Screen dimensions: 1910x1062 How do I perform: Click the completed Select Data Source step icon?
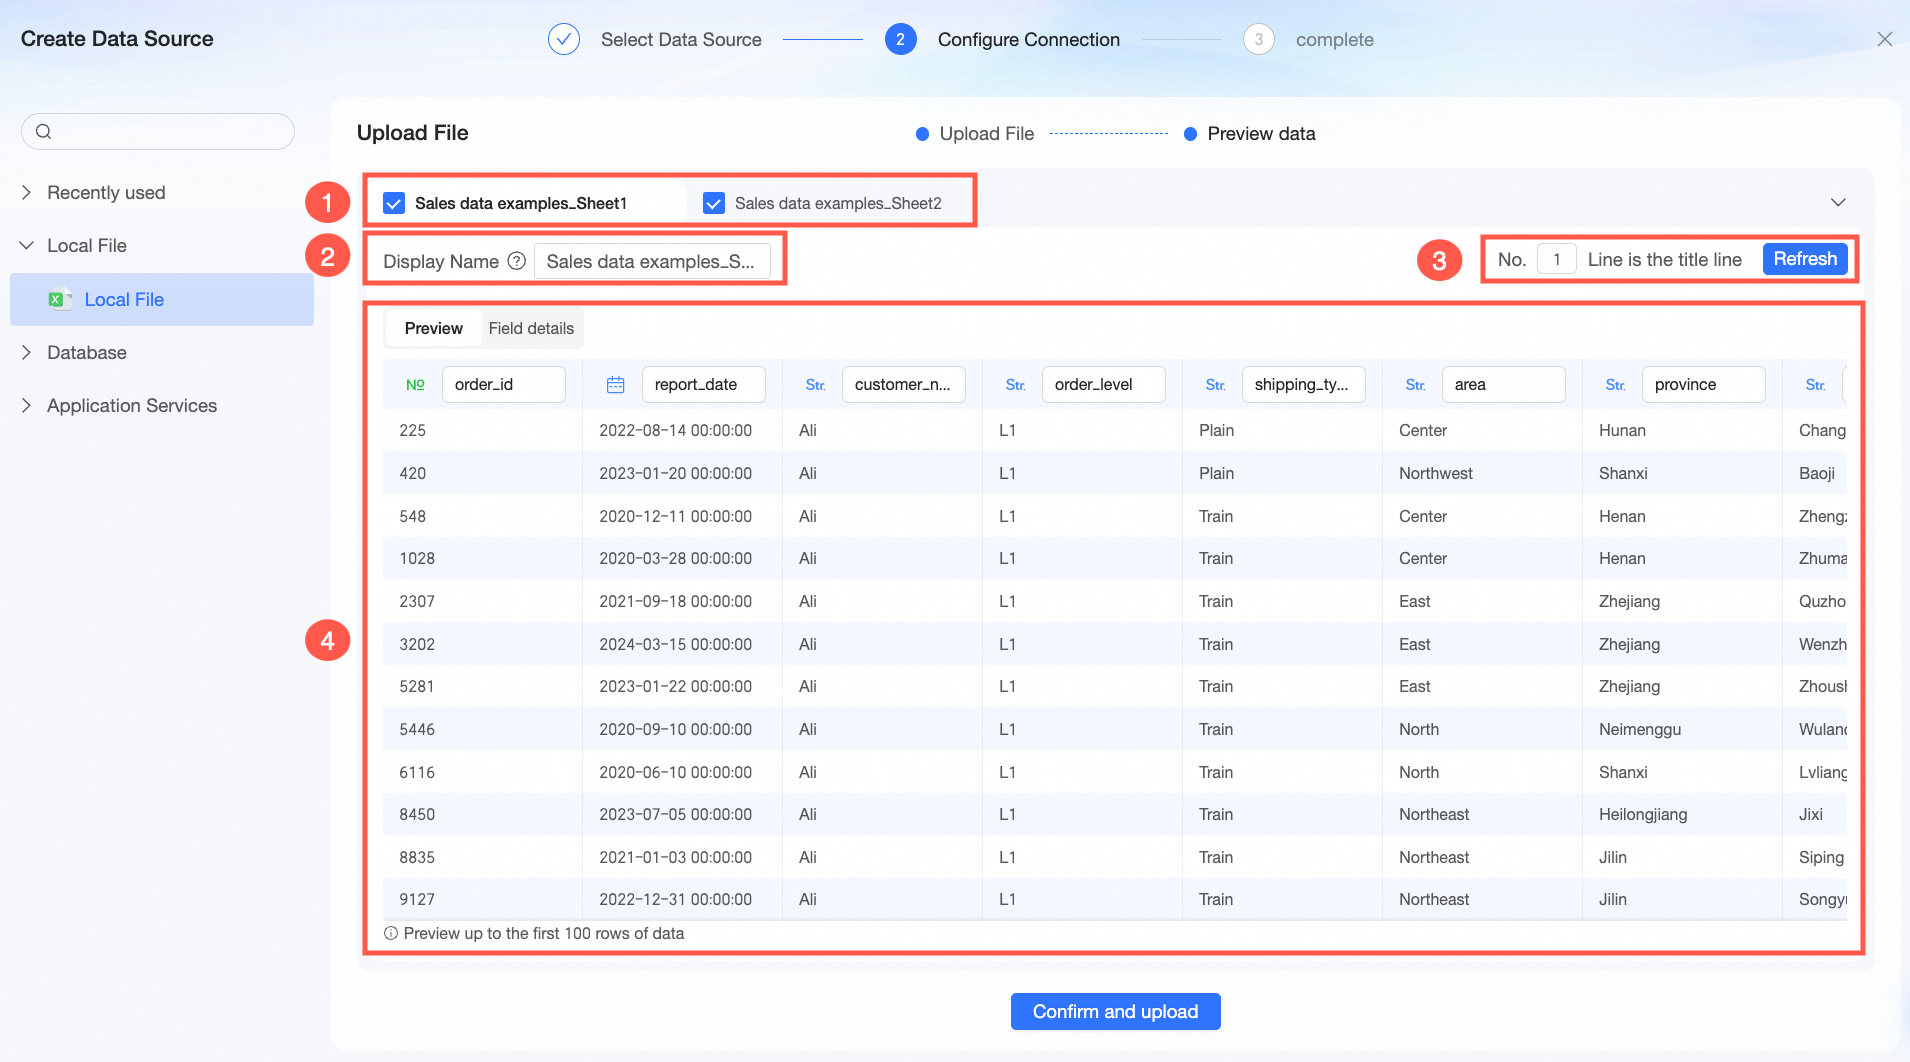(564, 39)
